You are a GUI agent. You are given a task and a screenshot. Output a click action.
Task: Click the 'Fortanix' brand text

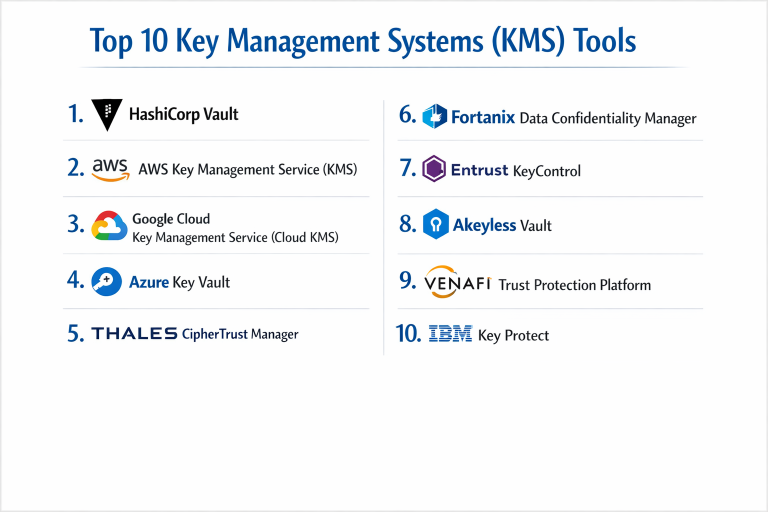(483, 118)
